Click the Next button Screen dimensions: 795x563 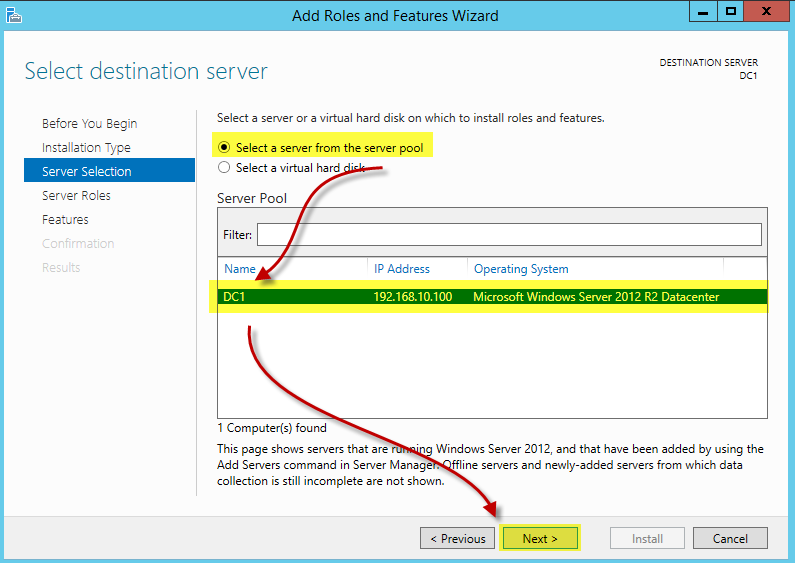(x=540, y=538)
